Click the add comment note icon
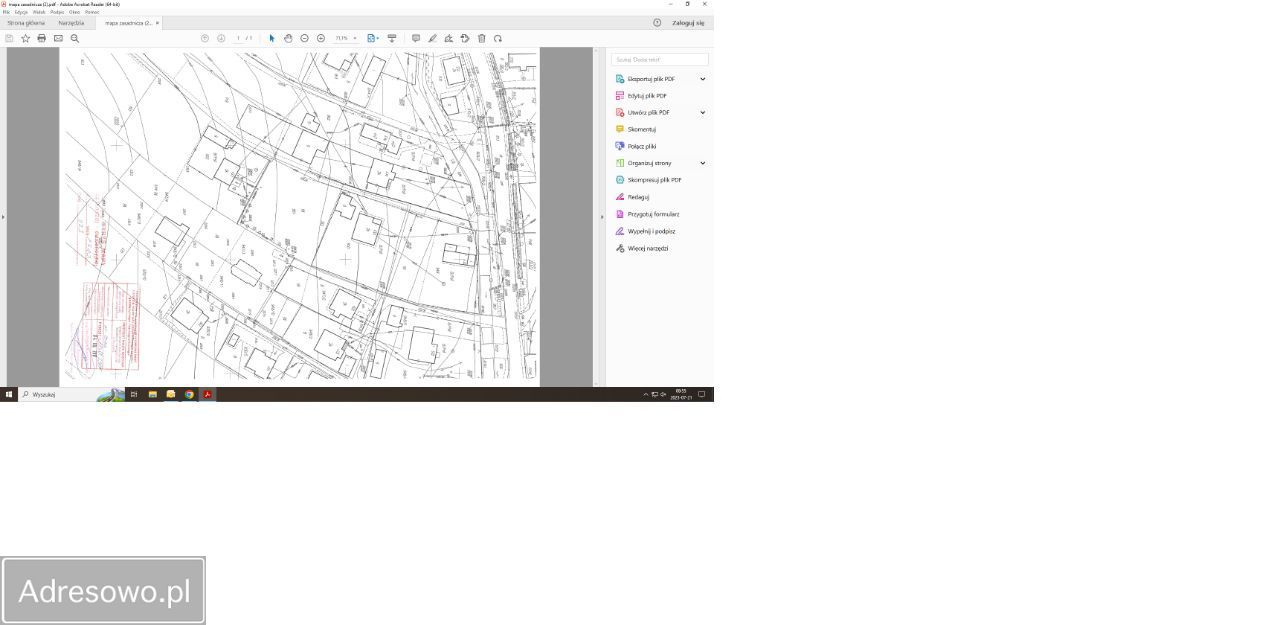This screenshot has width=1280, height=625. 416,38
